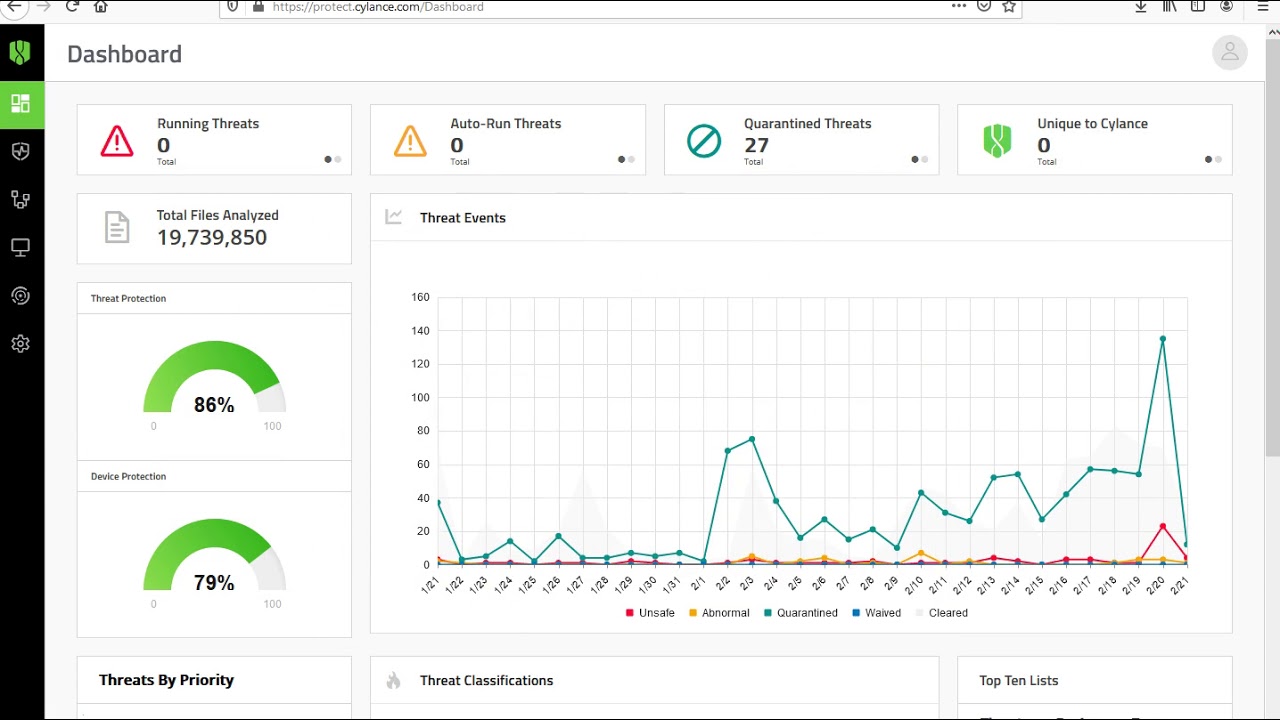
Task: Click the Auto-Run Threats card title
Action: pos(506,124)
